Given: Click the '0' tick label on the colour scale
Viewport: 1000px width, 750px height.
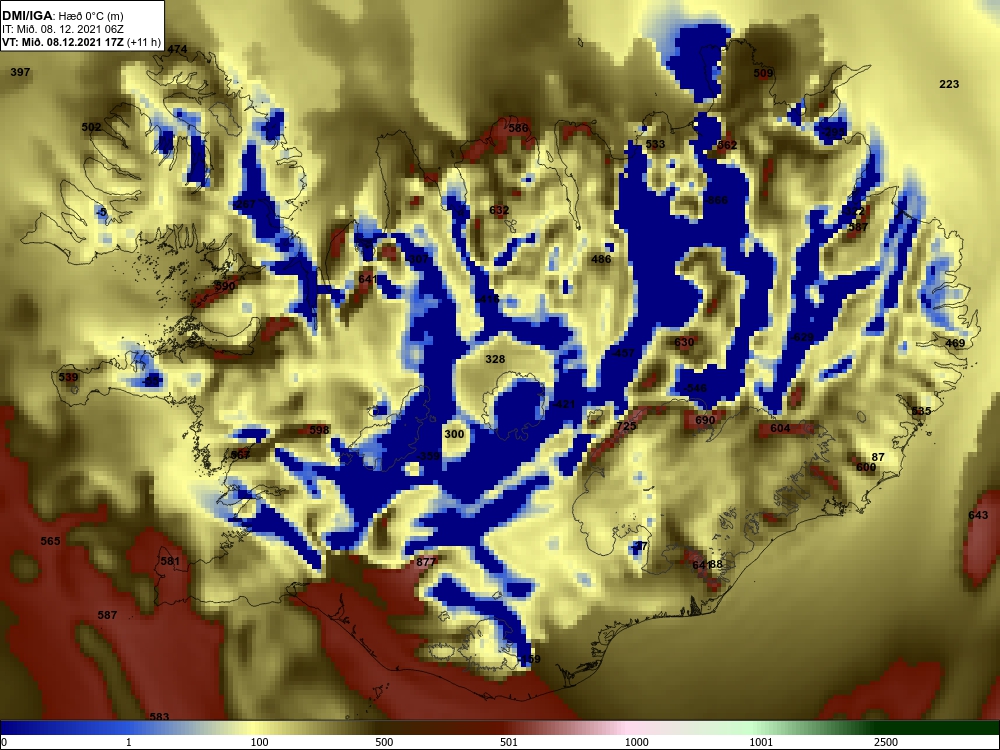Looking at the screenshot, I should coord(4,742).
